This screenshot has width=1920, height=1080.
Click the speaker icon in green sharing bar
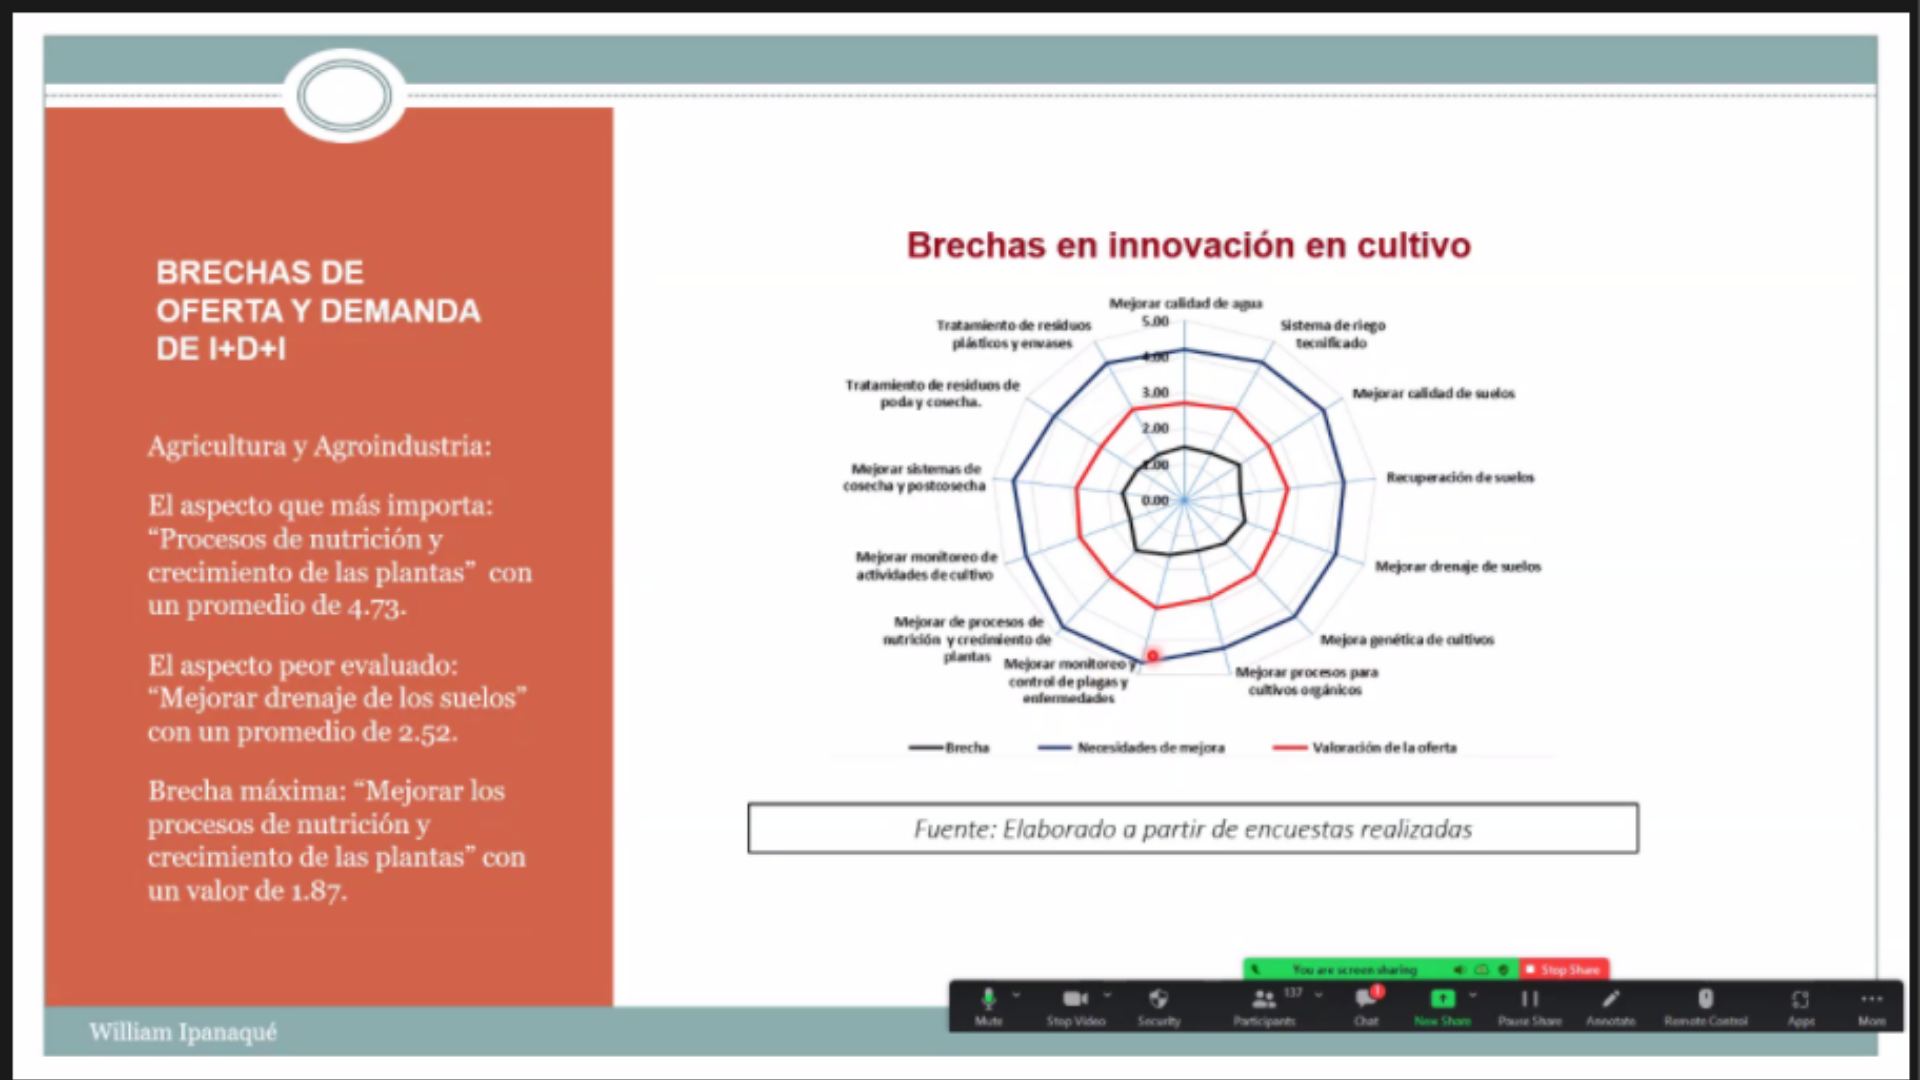(1459, 969)
